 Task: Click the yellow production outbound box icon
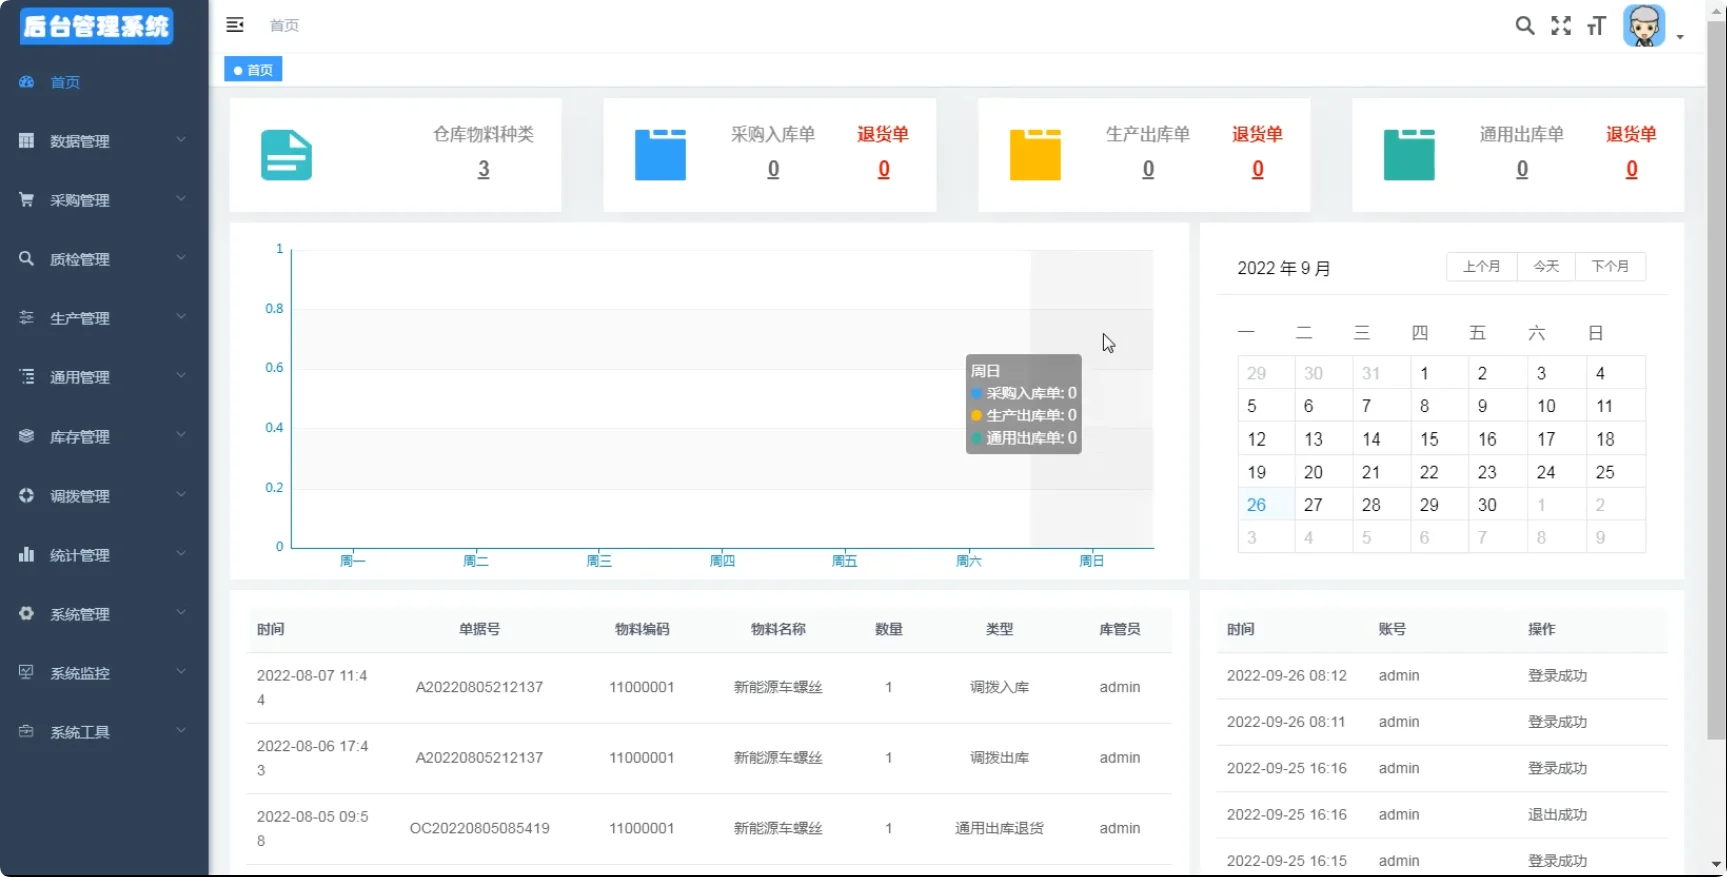[1034, 155]
